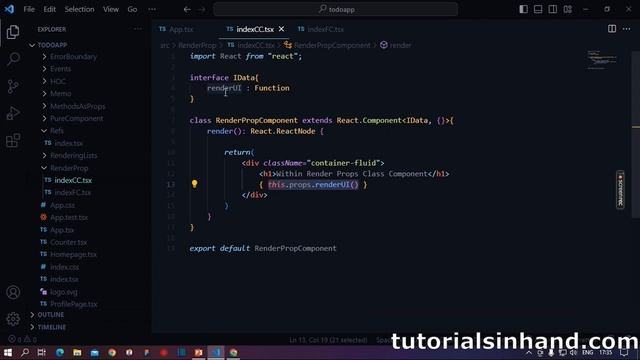The width and height of the screenshot is (640, 360).
Task: Open Windows Start menu
Action: (8, 352)
